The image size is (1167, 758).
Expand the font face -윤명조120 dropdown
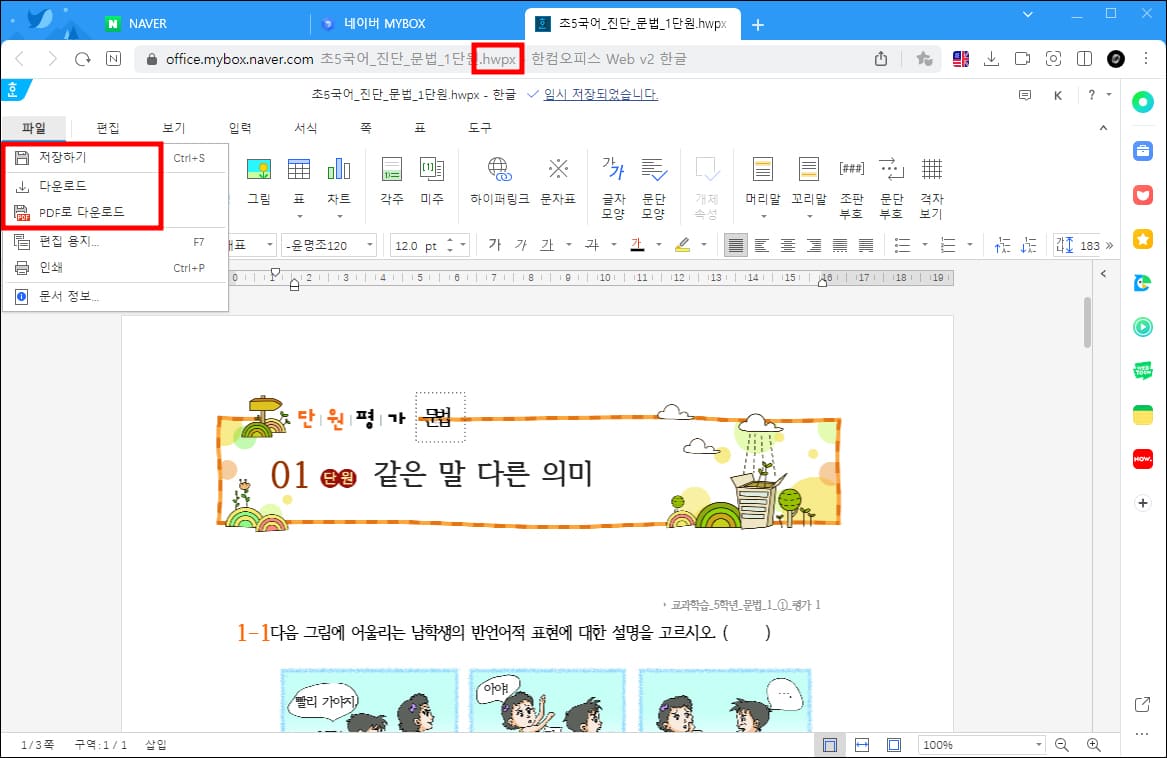[368, 244]
